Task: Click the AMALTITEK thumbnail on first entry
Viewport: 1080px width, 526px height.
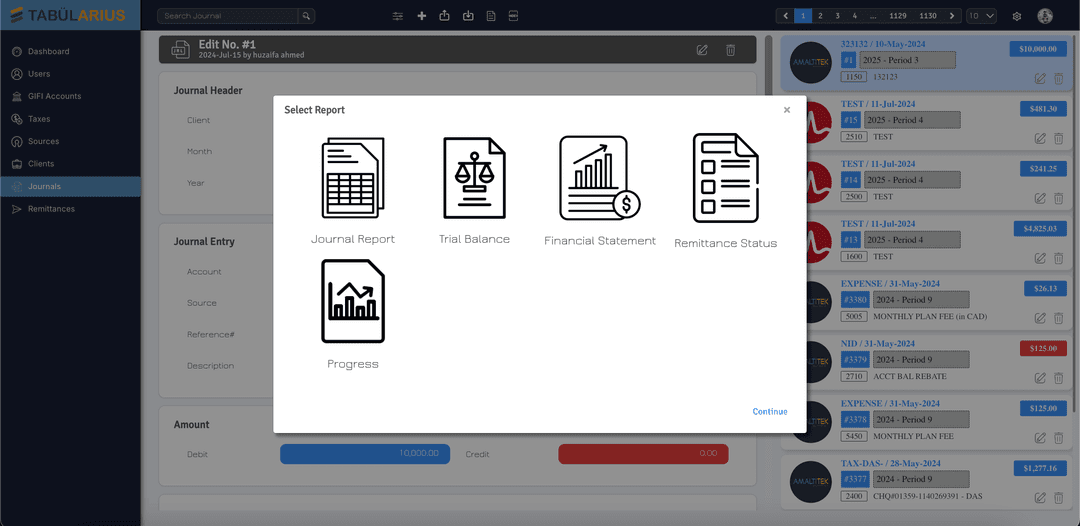Action: (811, 62)
